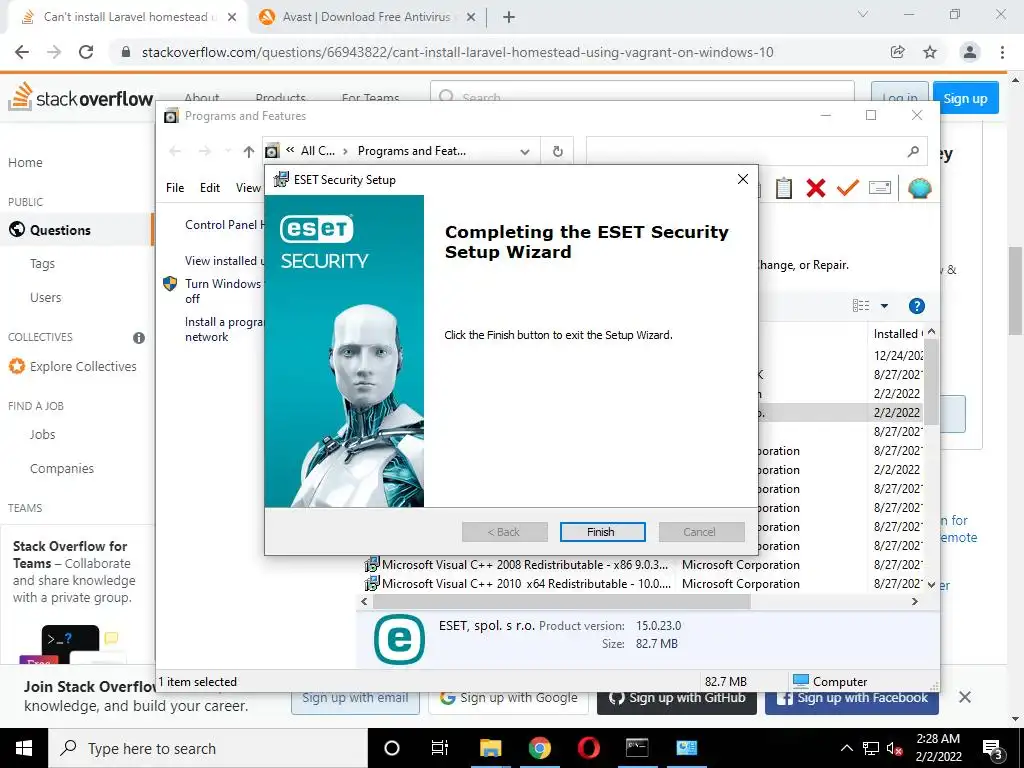Click Sign up with Facebook button

(x=852, y=699)
